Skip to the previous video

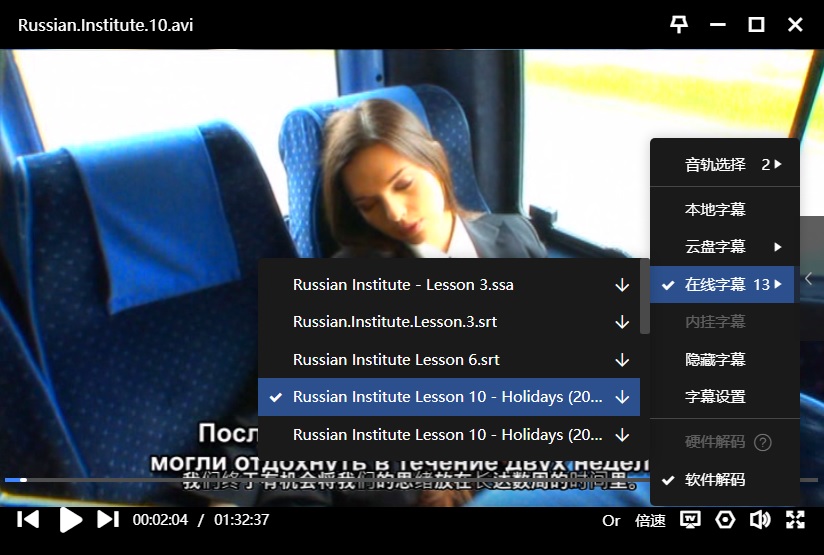(29, 519)
